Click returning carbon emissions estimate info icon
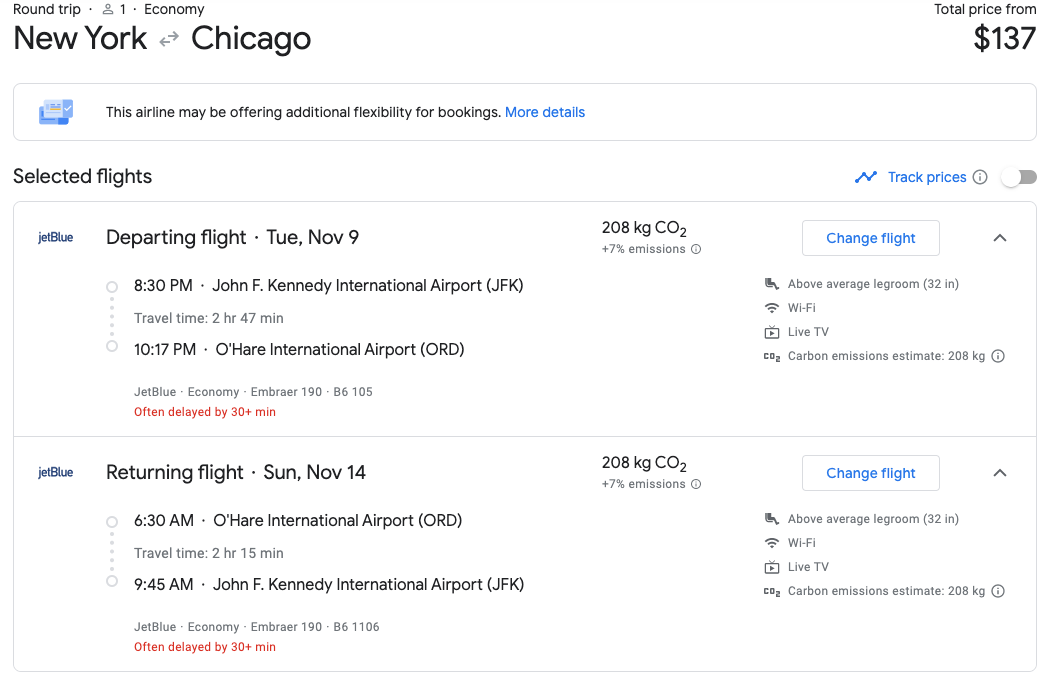 click(x=998, y=591)
